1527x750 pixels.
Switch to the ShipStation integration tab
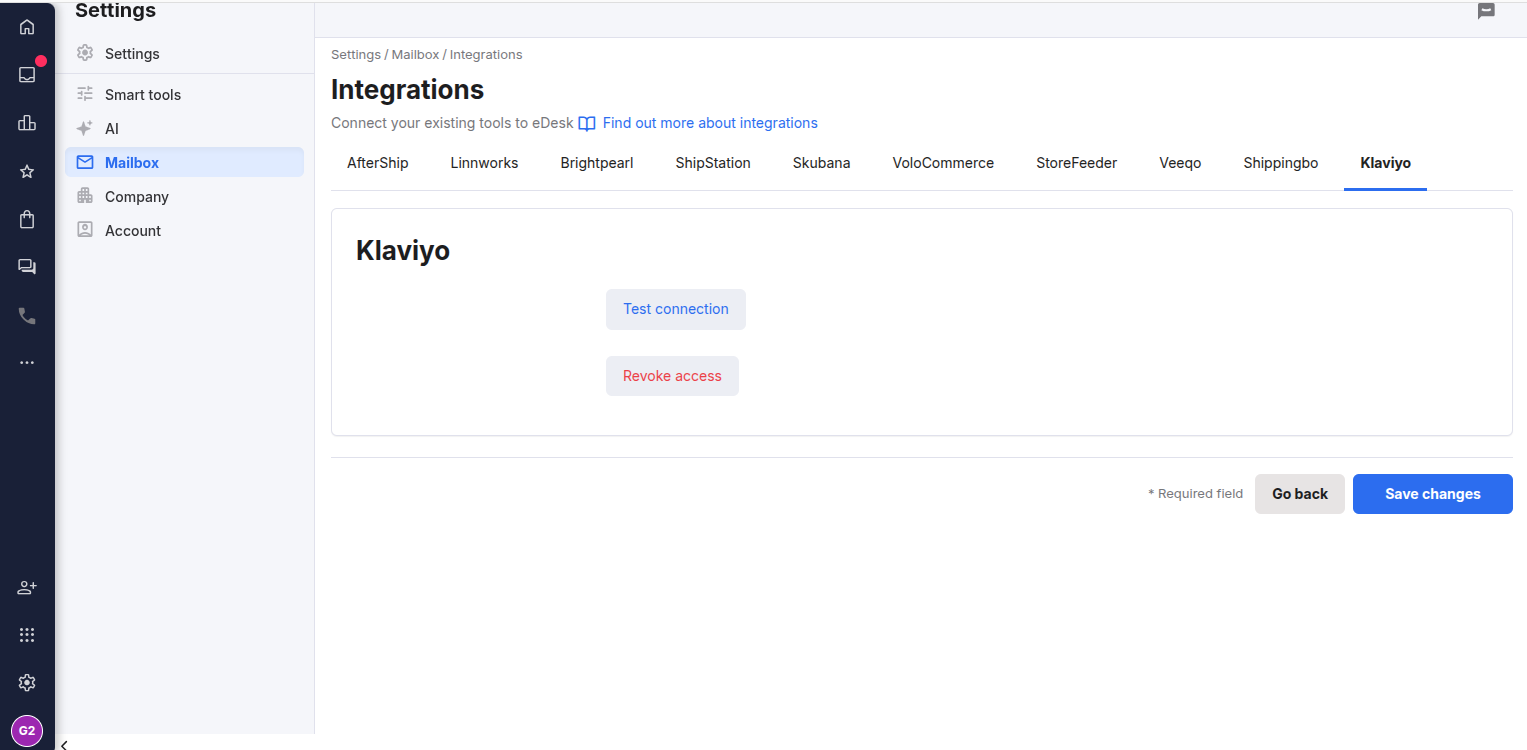coord(712,162)
